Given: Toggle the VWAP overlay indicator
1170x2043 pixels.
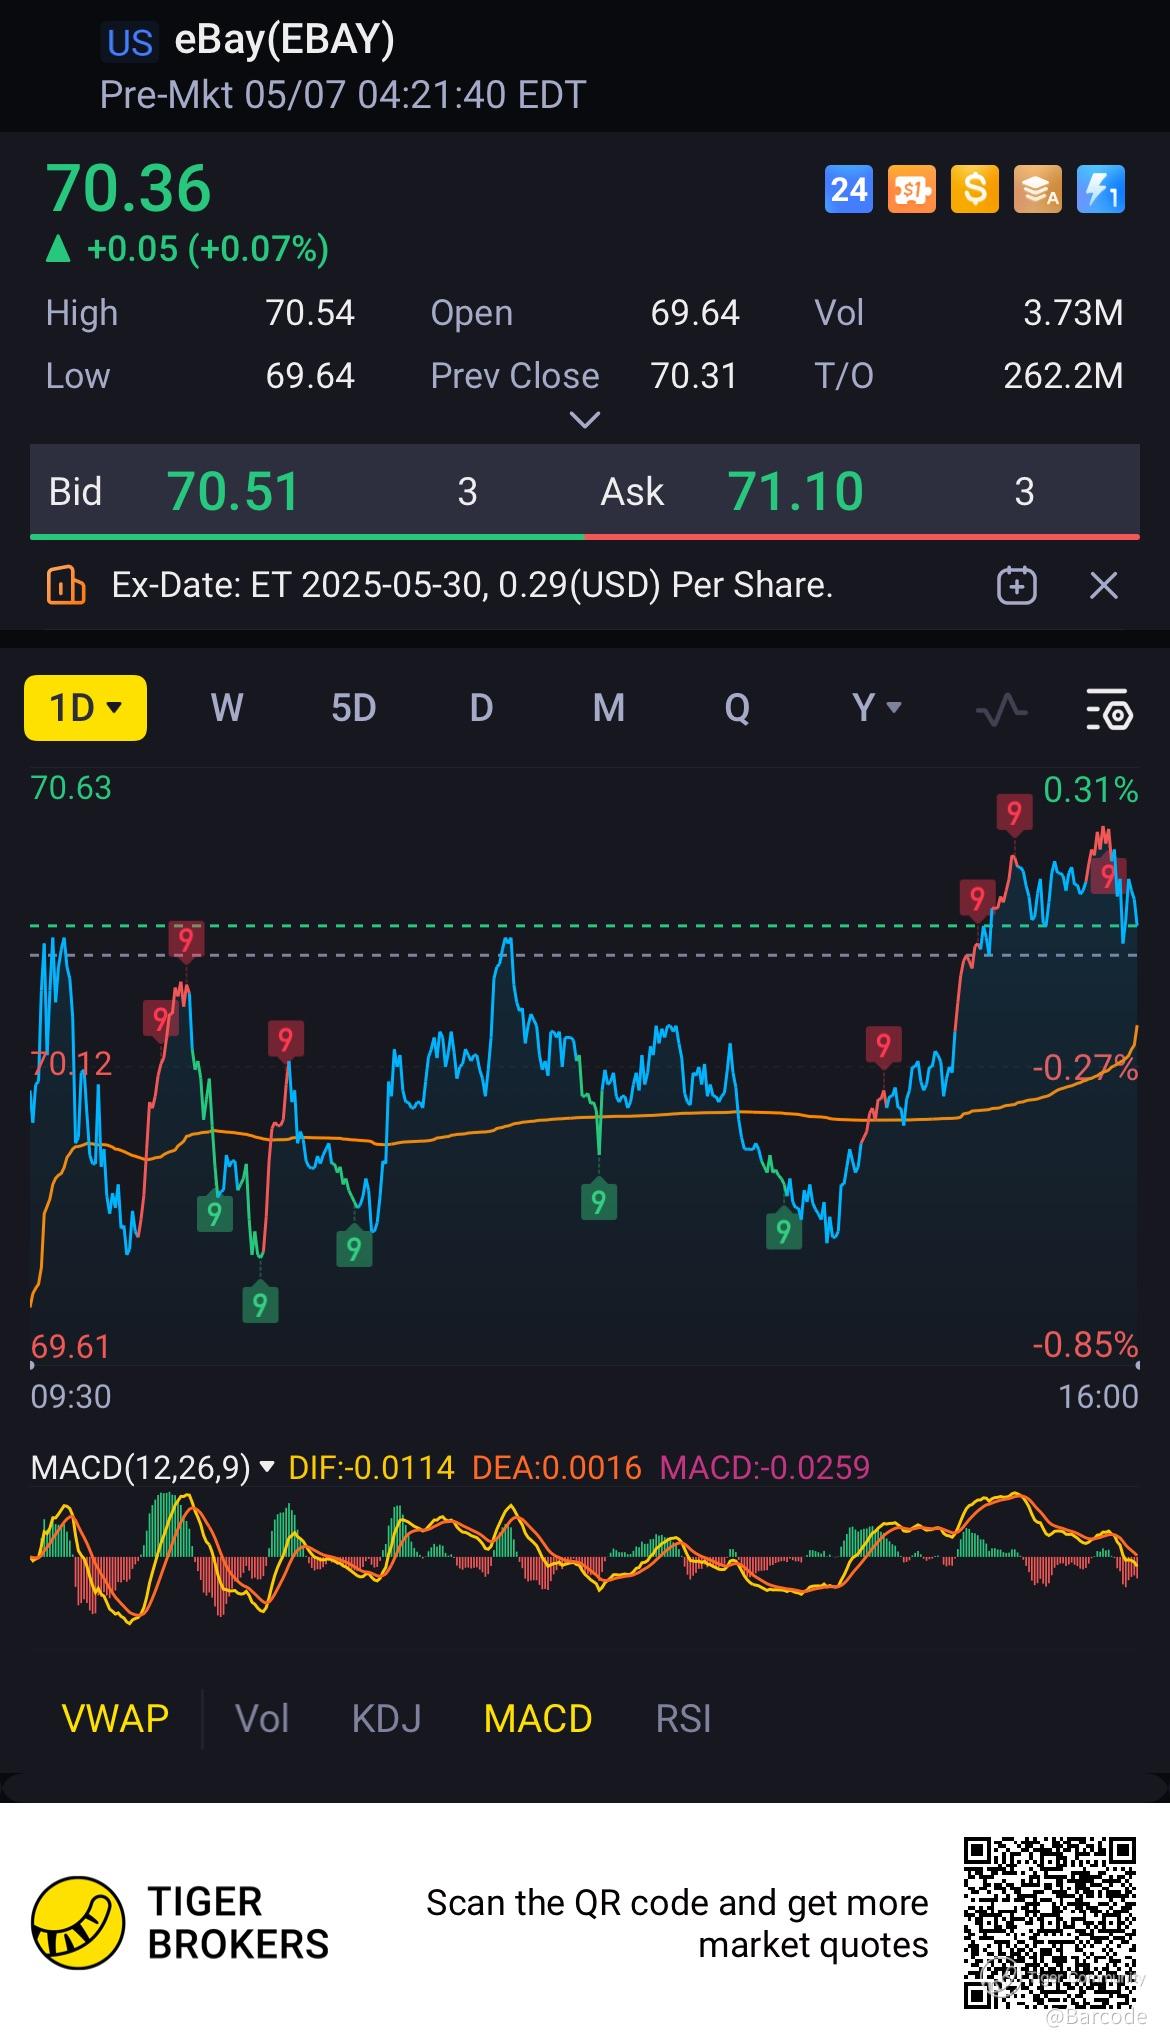Looking at the screenshot, I should [115, 1719].
